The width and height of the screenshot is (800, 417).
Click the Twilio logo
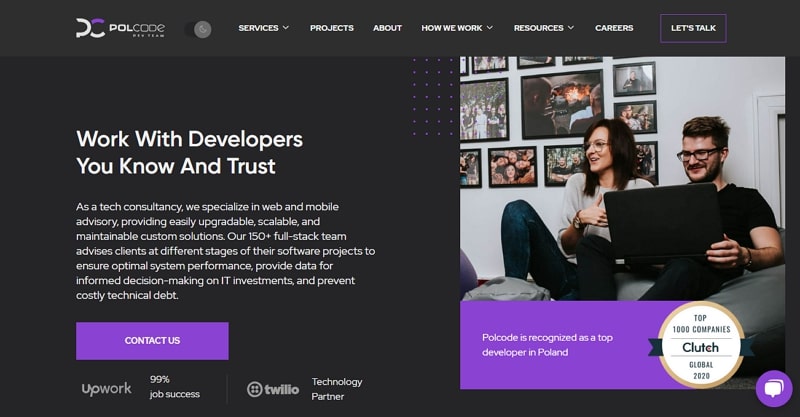pos(273,389)
